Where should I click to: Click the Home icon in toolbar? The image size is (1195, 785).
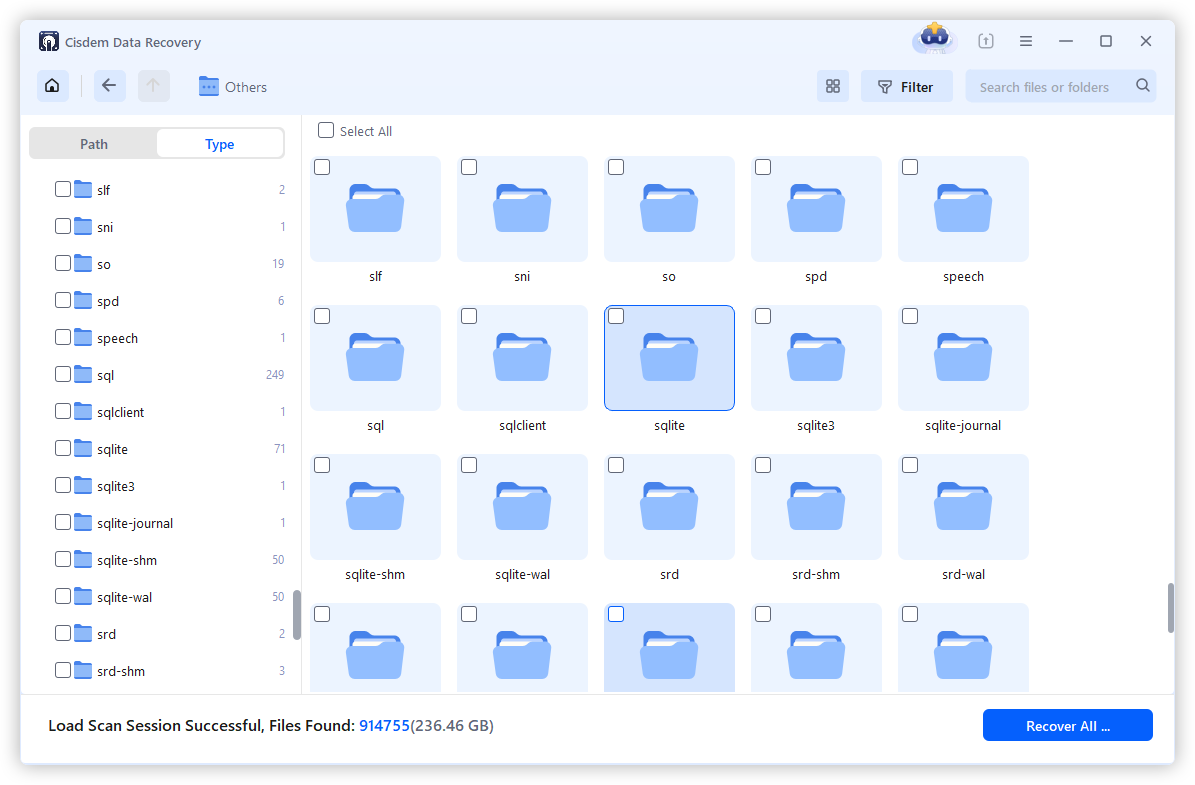tap(52, 86)
